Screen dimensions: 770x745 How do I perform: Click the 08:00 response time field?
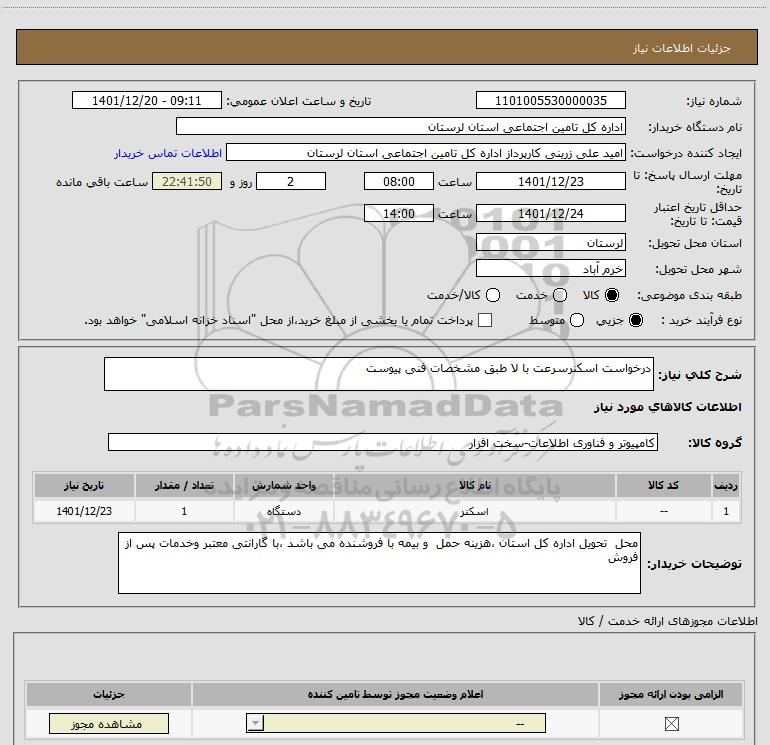[x=399, y=181]
